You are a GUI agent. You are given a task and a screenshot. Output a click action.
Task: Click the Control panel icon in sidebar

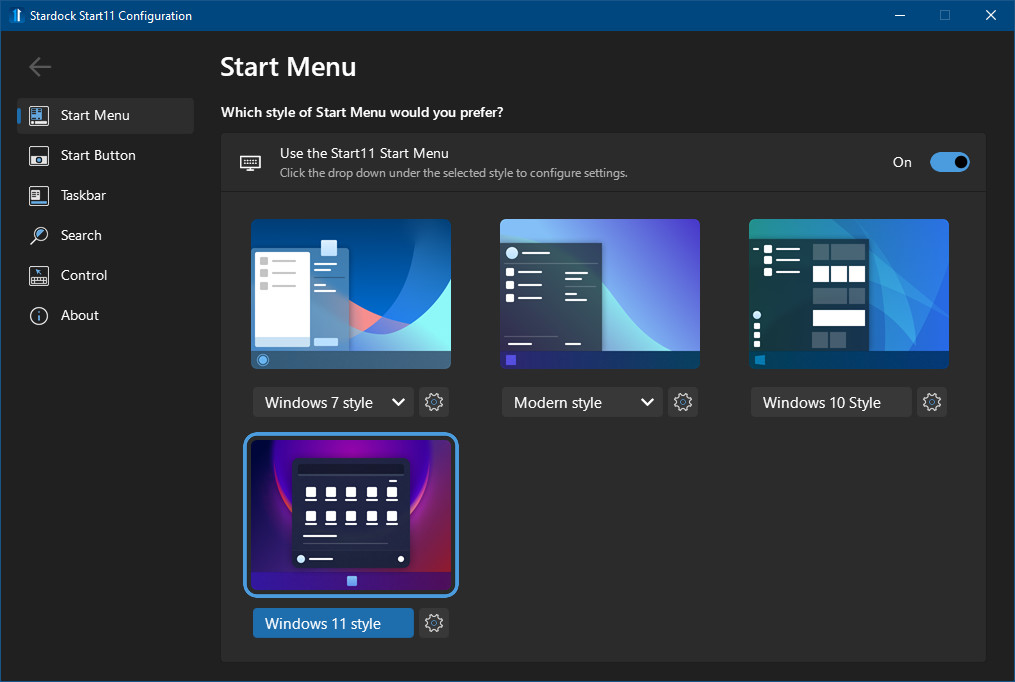[x=39, y=275]
